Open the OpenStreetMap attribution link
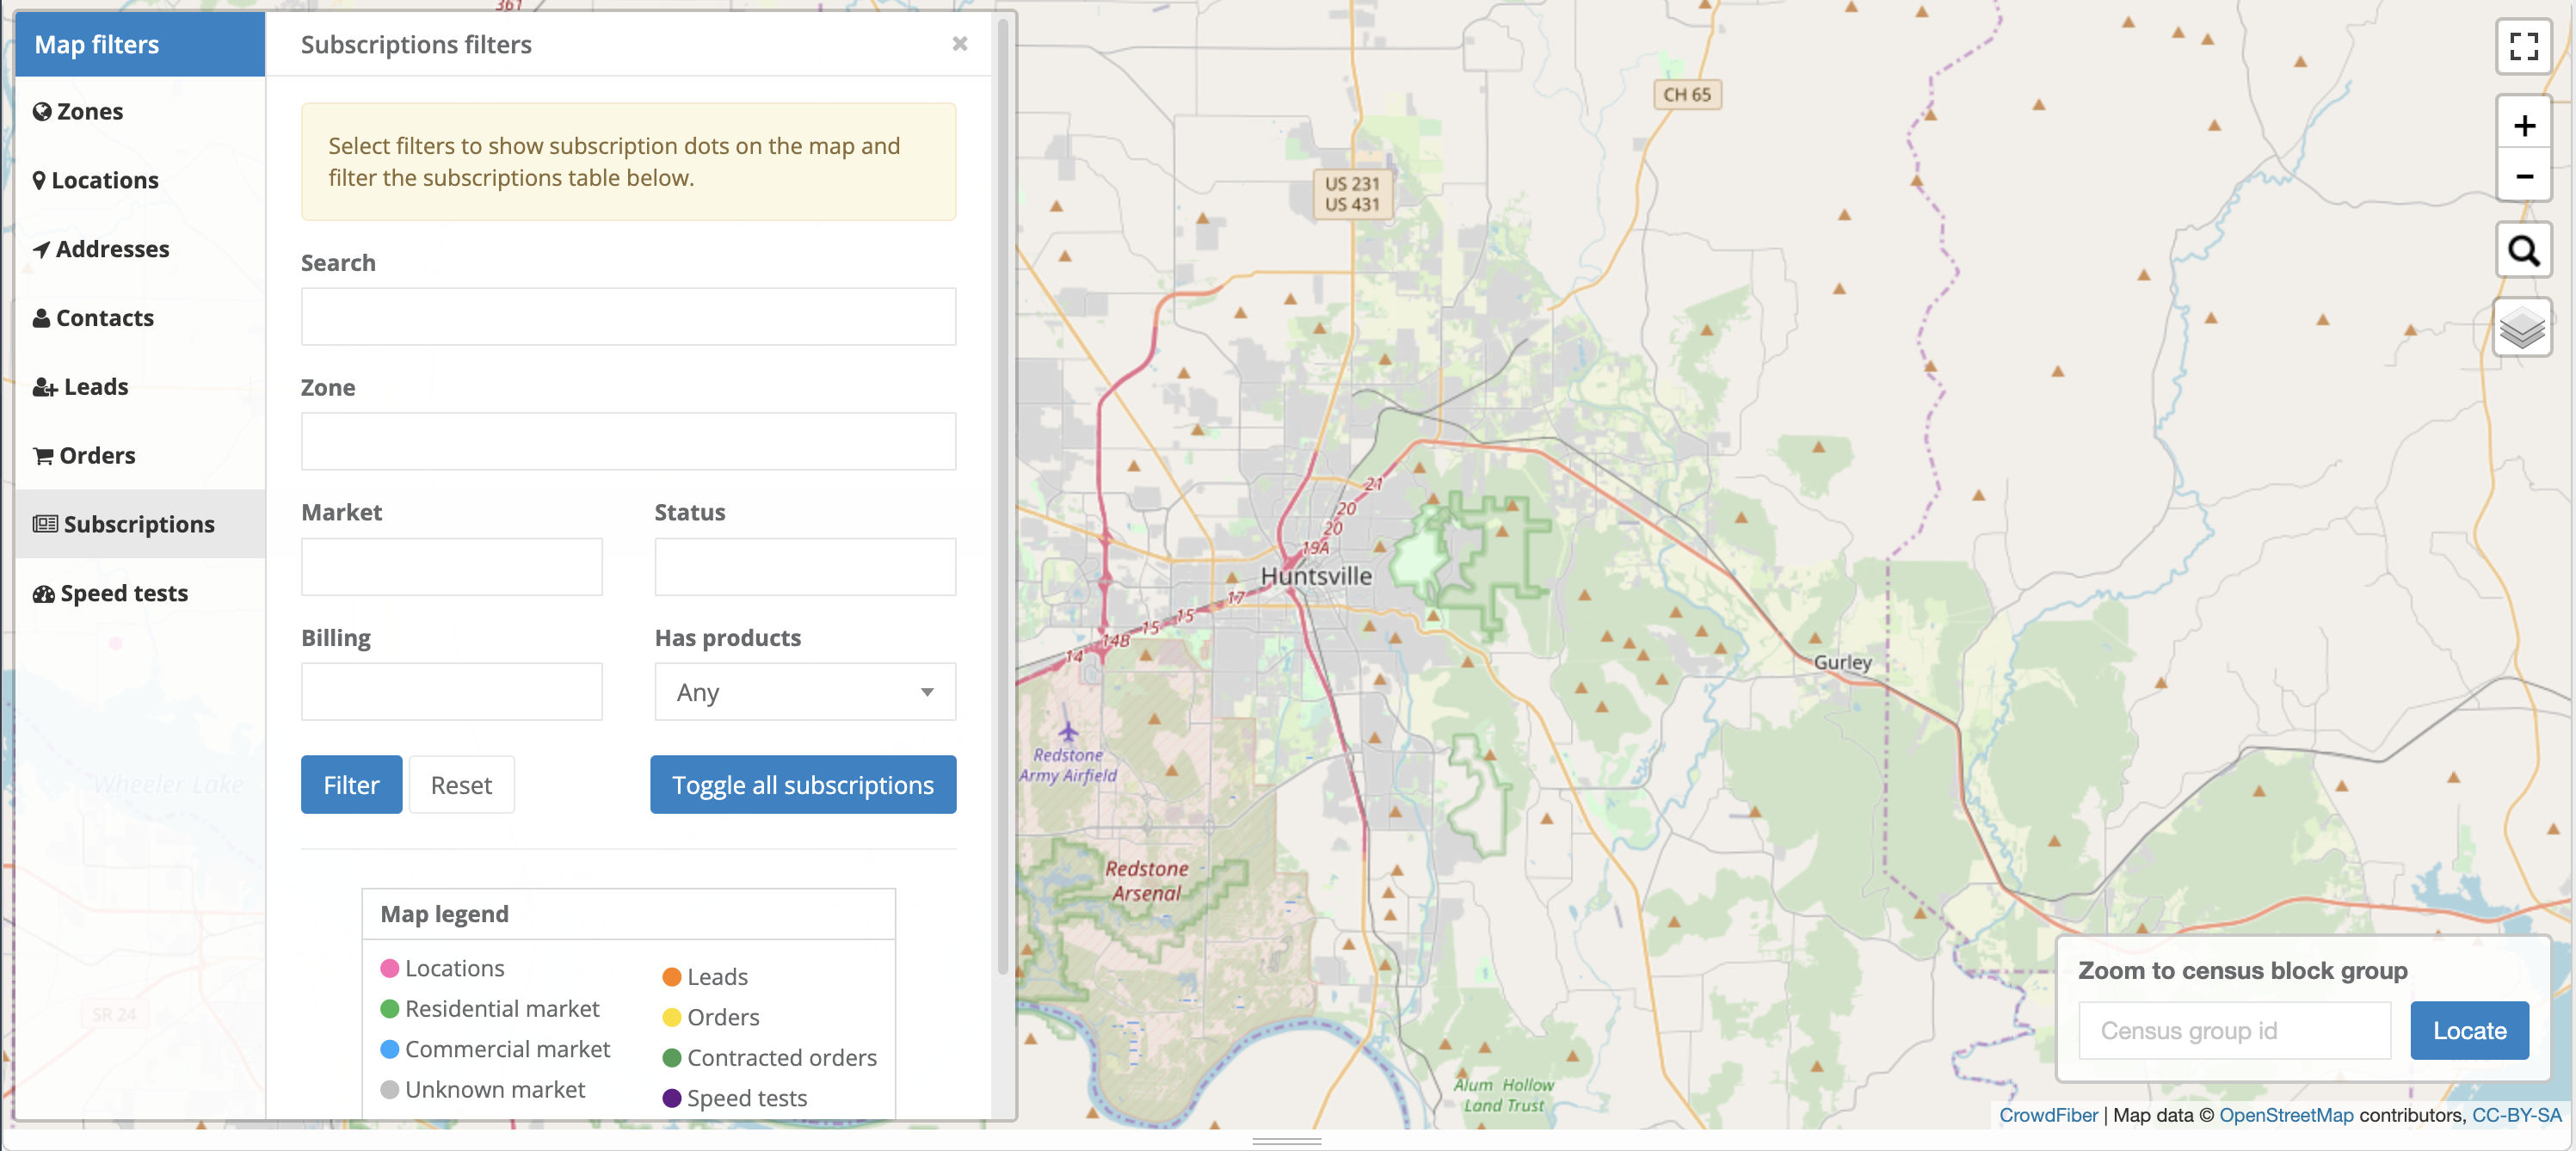2576x1151 pixels. coord(2285,1115)
